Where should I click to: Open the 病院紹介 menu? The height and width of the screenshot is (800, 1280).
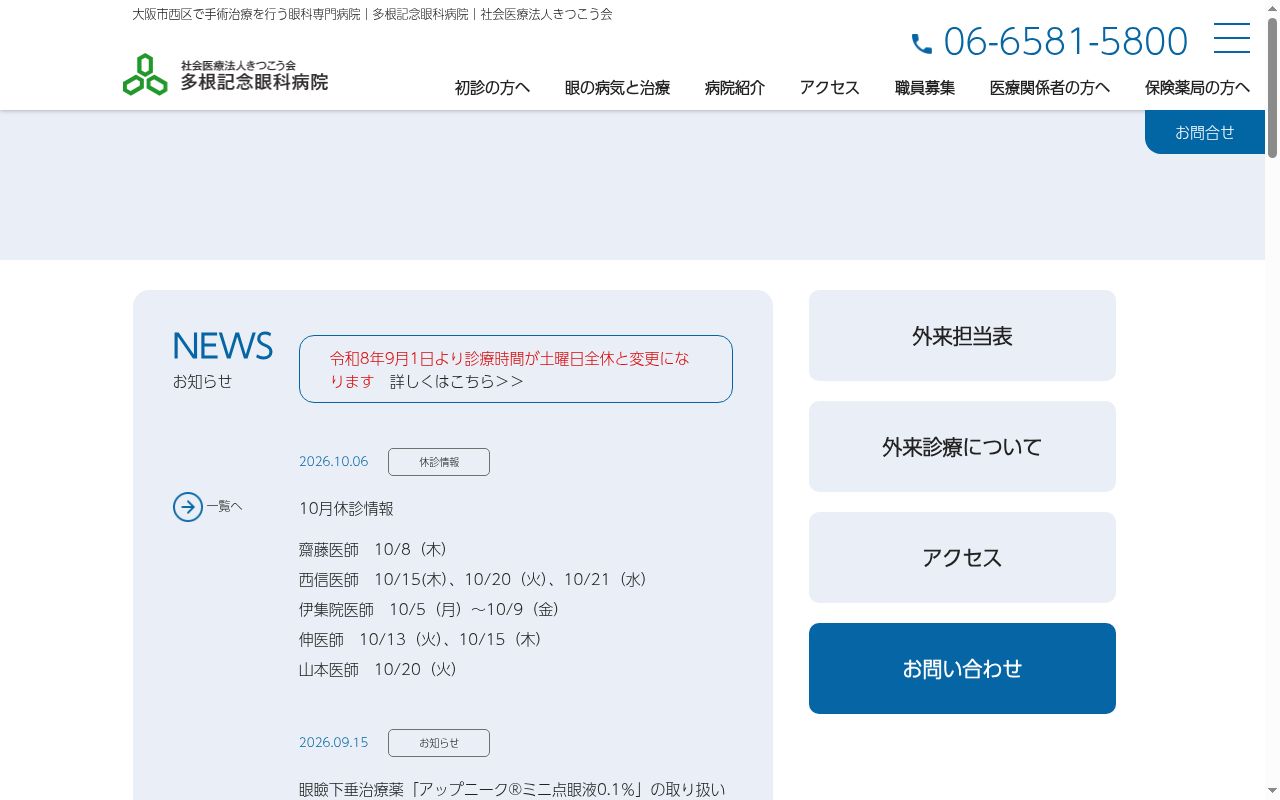(735, 88)
